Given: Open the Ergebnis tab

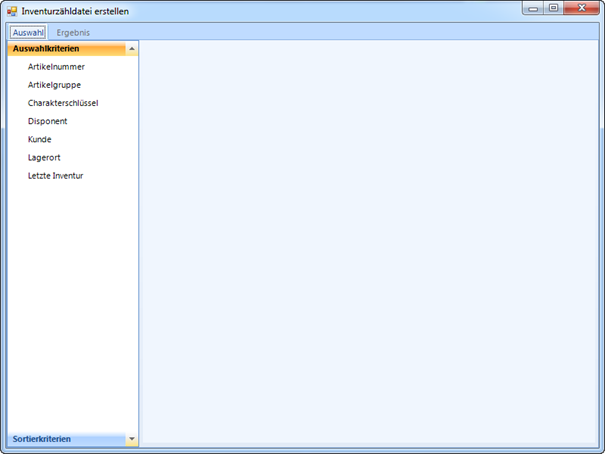Looking at the screenshot, I should click(73, 33).
